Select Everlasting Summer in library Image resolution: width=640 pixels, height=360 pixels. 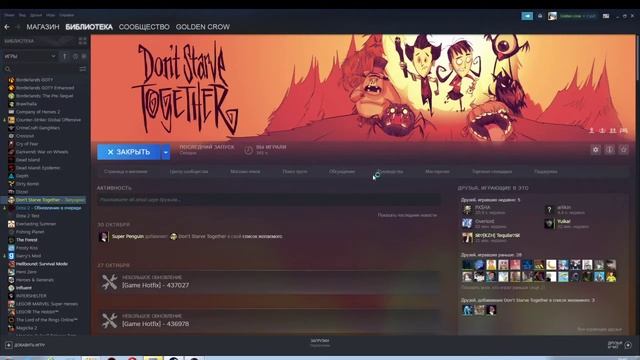pos(36,224)
